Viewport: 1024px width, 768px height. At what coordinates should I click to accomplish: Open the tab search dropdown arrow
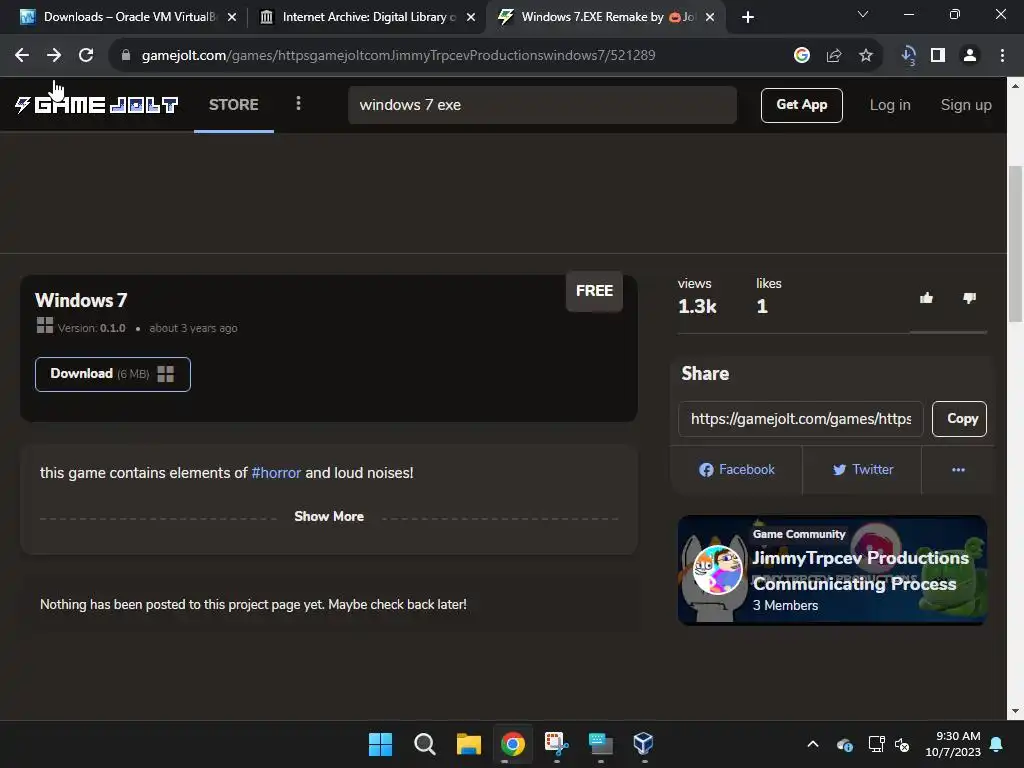coord(863,14)
